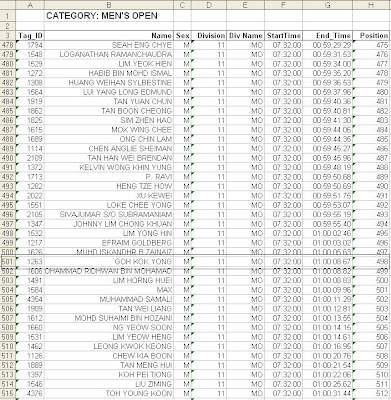Click the name LOGANATHAN RAMANCHAUDRA
The height and width of the screenshot is (400, 391).
coord(116,54)
